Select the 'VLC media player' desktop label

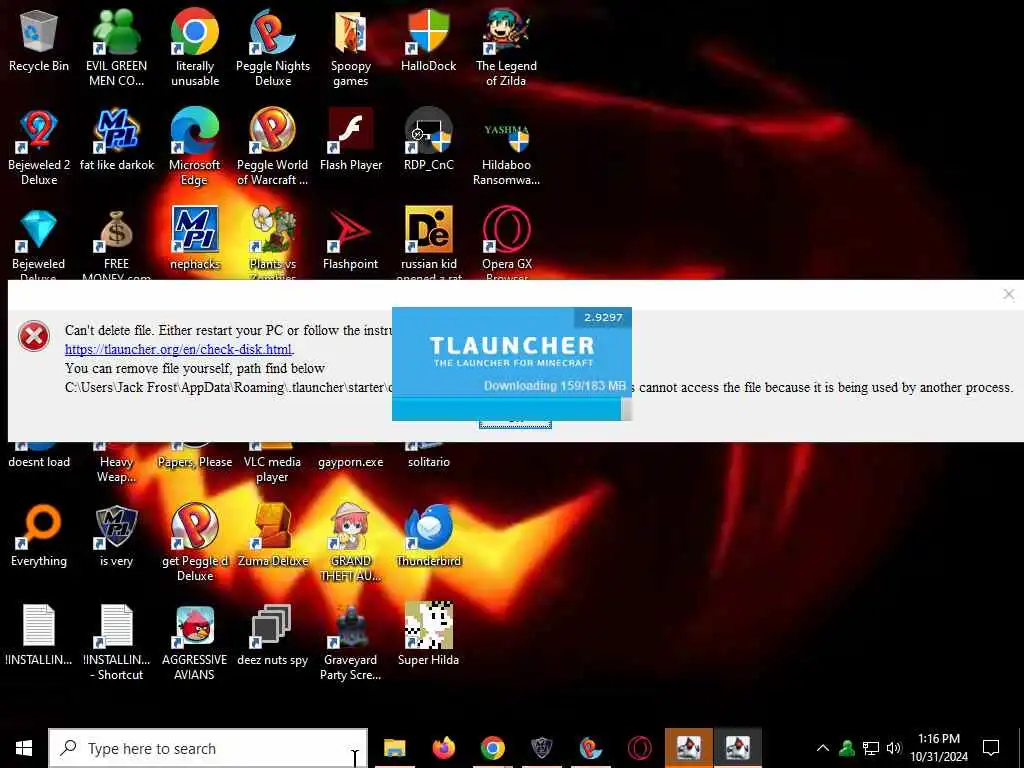click(272, 469)
